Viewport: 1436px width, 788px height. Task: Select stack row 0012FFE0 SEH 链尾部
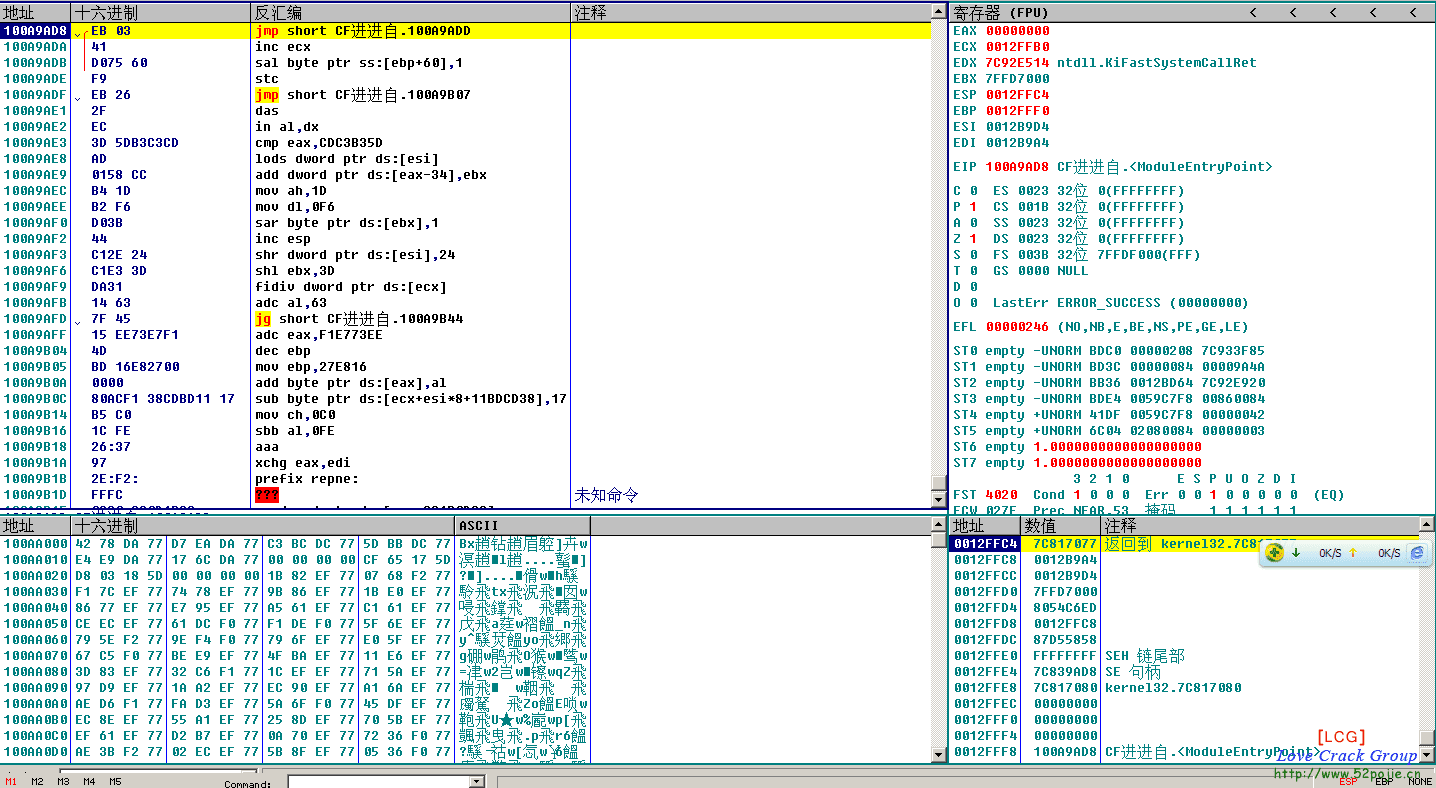click(1183, 656)
